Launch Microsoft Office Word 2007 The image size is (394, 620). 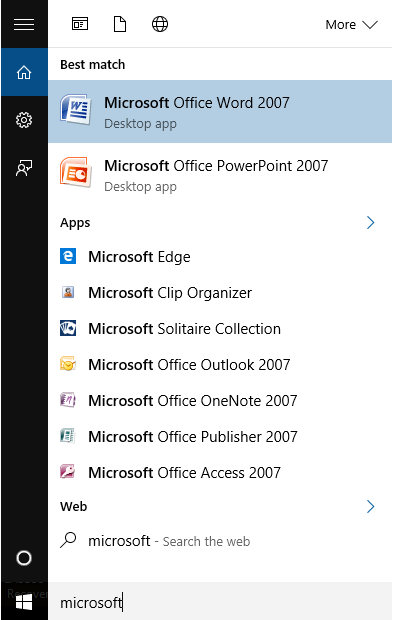(x=220, y=112)
